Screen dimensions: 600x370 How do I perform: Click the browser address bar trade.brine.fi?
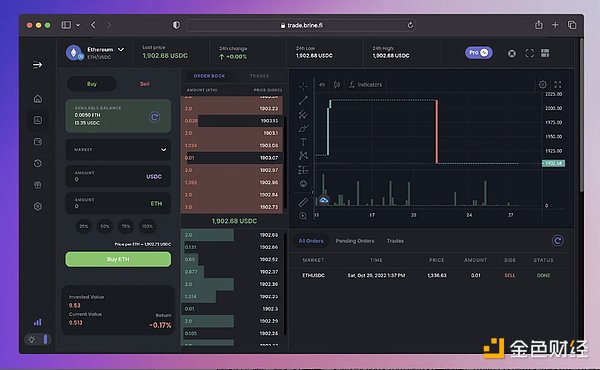coord(301,25)
